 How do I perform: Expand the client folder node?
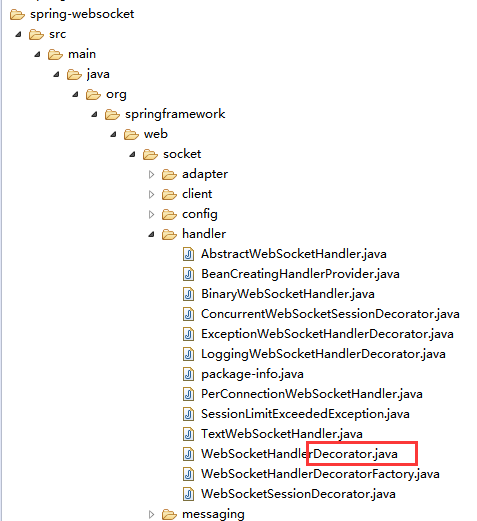tap(151, 194)
